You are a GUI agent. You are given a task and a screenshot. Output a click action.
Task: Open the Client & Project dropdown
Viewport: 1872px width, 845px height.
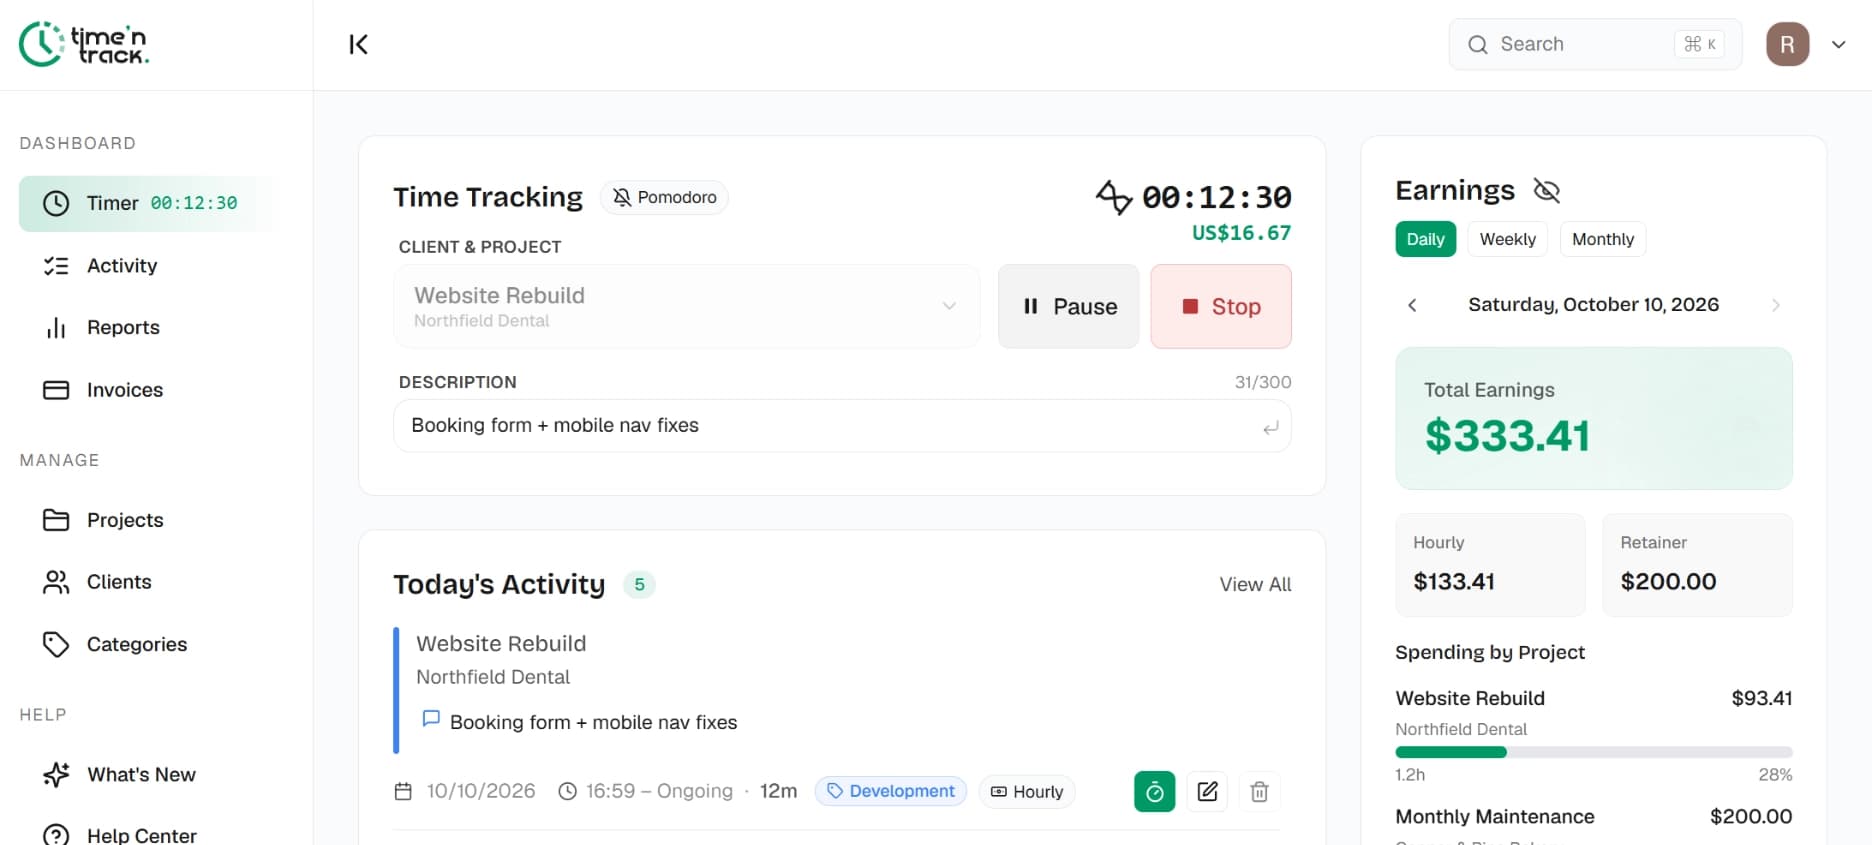tap(687, 306)
